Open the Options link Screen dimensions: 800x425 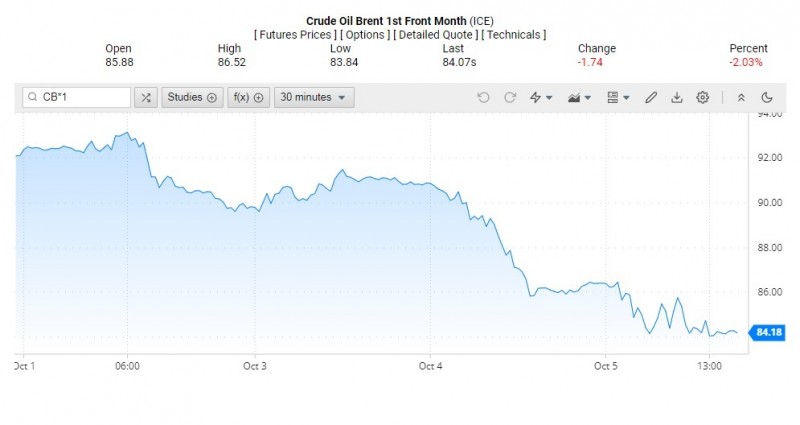pyautogui.click(x=366, y=35)
